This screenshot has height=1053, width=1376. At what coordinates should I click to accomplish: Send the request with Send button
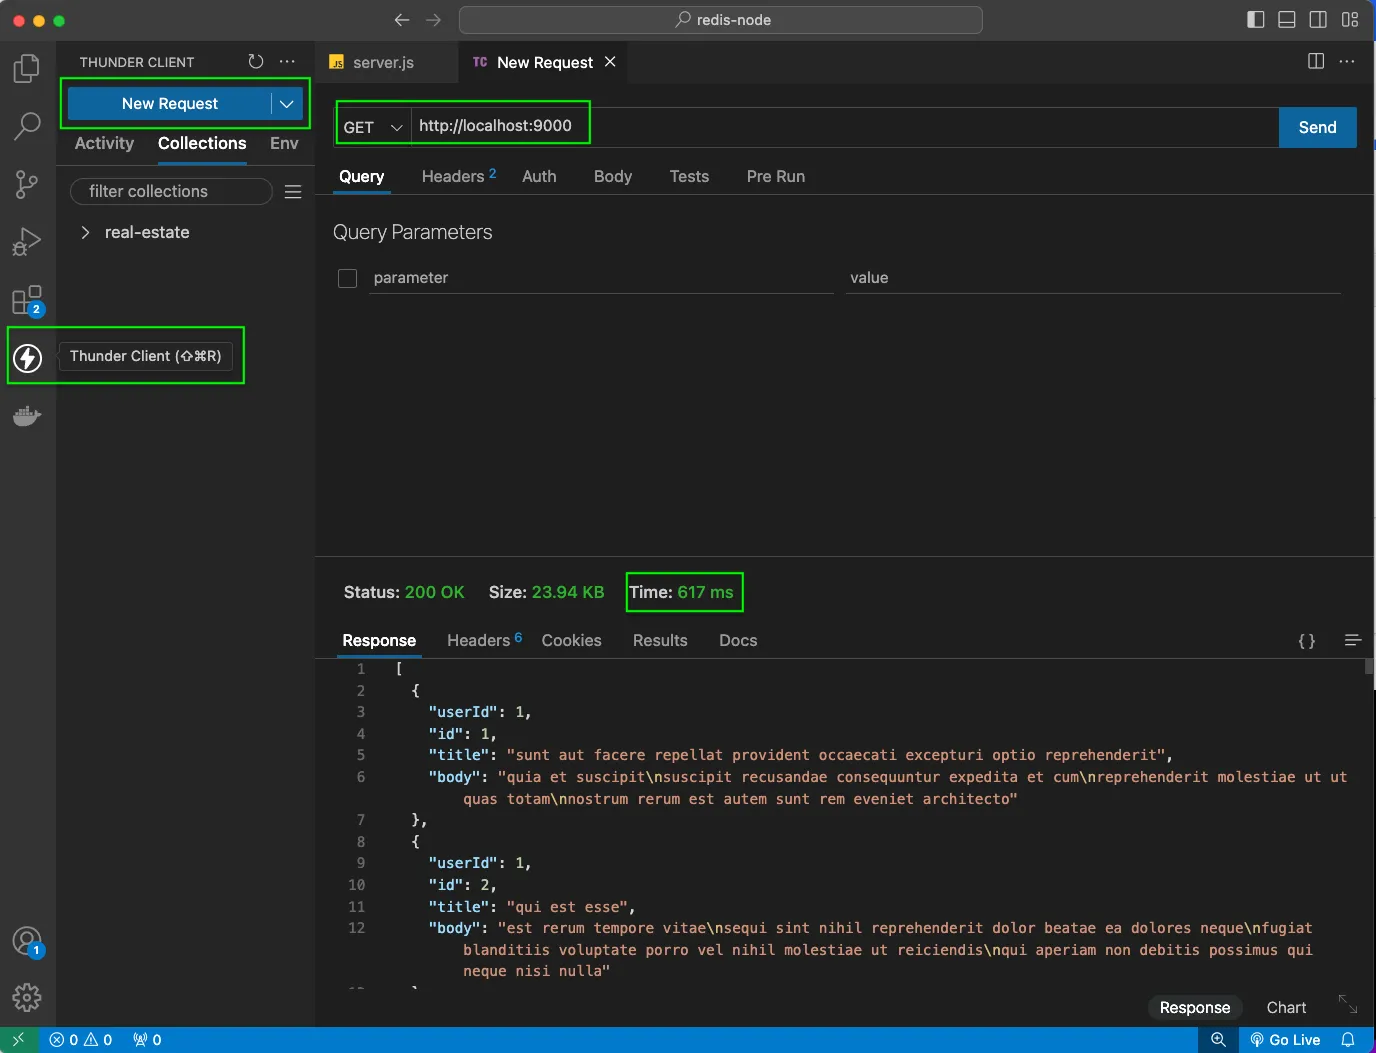1317,127
